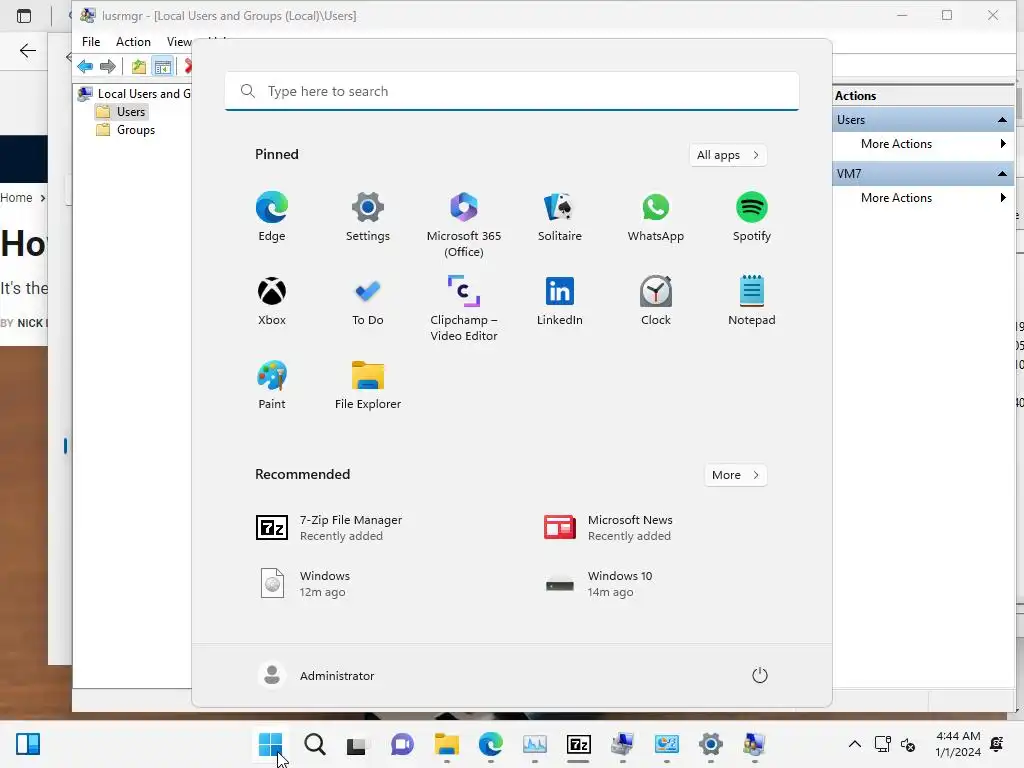This screenshot has height=768, width=1024.
Task: Open Edge browser on taskbar
Action: click(490, 744)
